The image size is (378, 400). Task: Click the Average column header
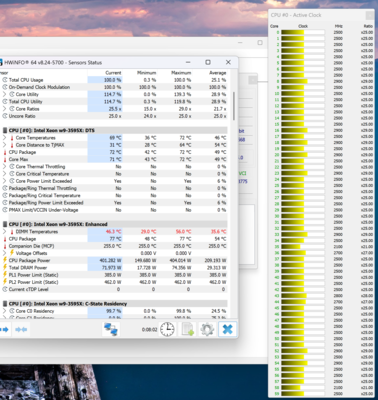coord(217,73)
